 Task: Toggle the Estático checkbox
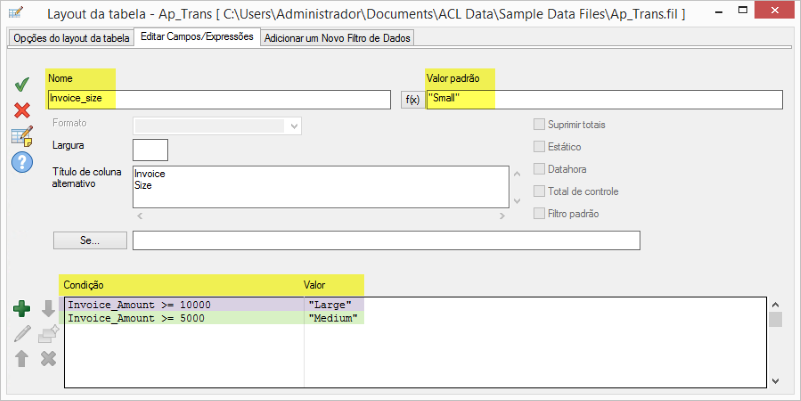coord(540,147)
